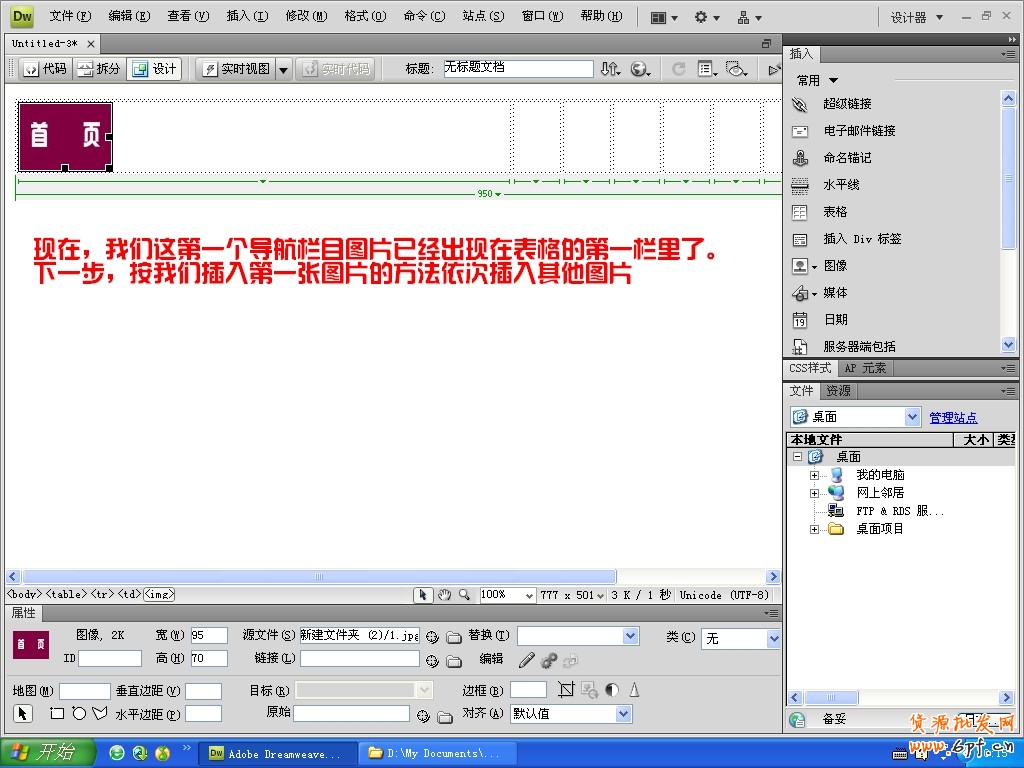Viewport: 1024px width, 768px height.
Task: Open the 修改 (Modify) menu
Action: point(306,16)
